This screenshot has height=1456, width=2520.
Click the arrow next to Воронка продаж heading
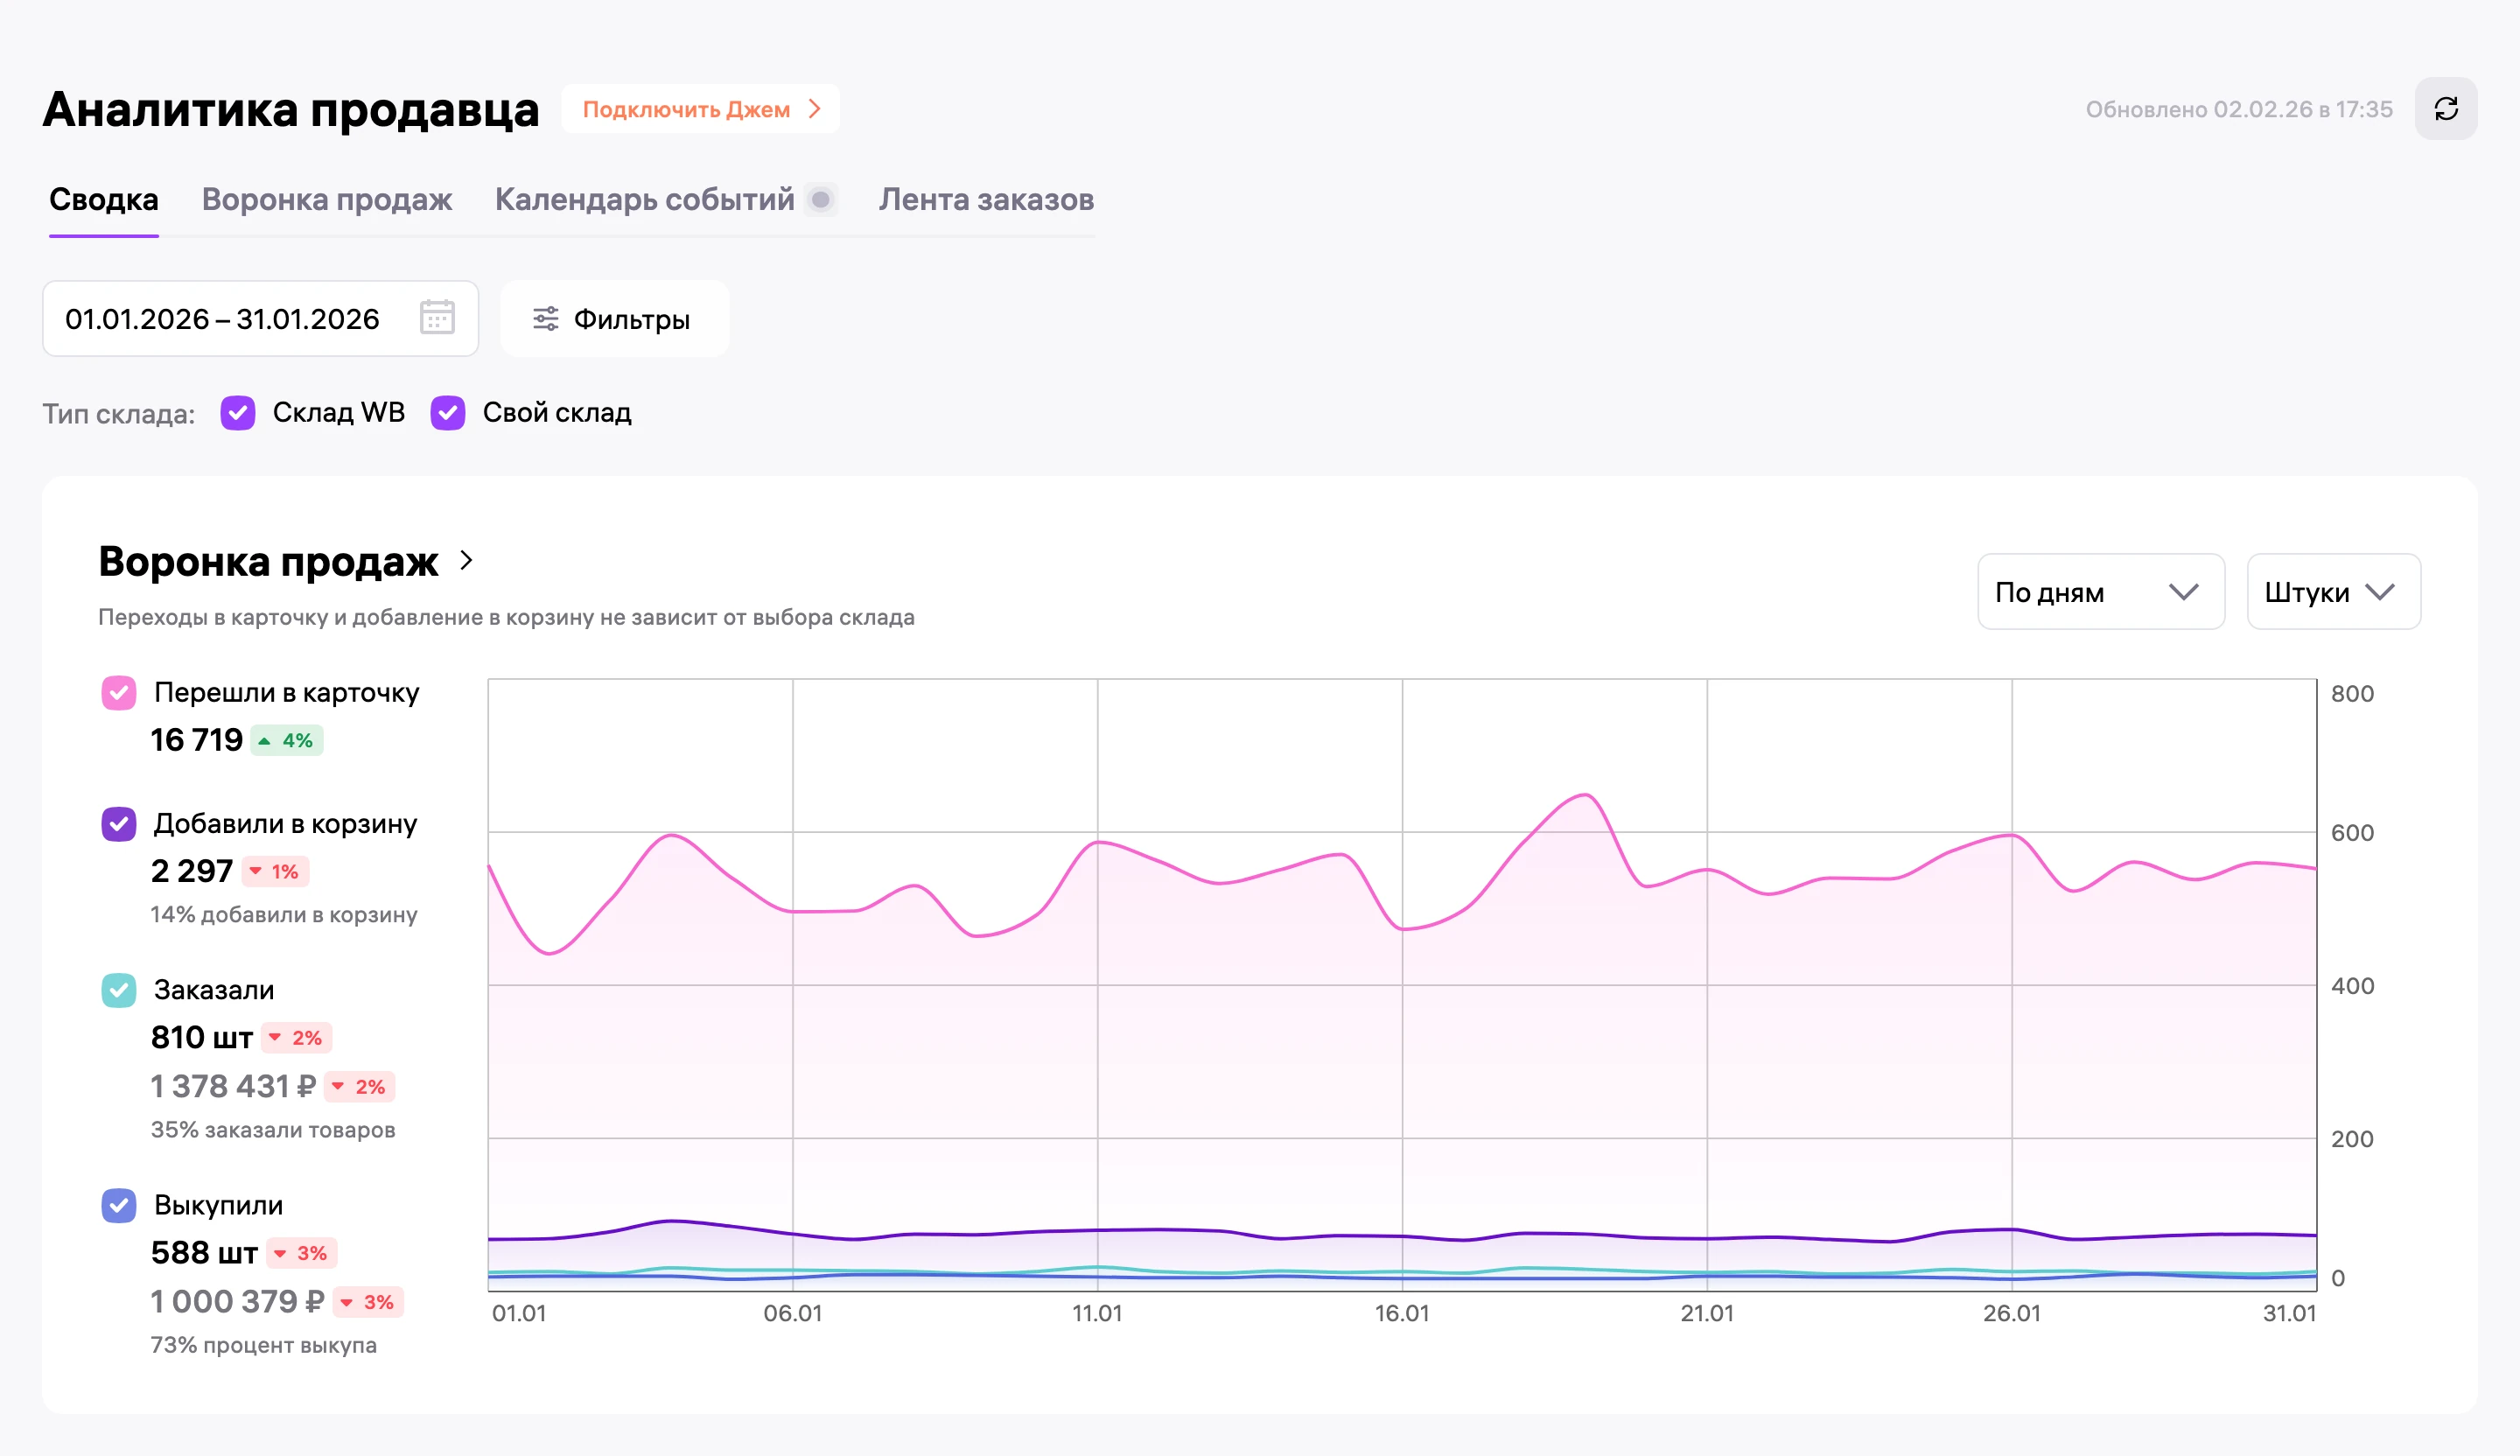466,561
